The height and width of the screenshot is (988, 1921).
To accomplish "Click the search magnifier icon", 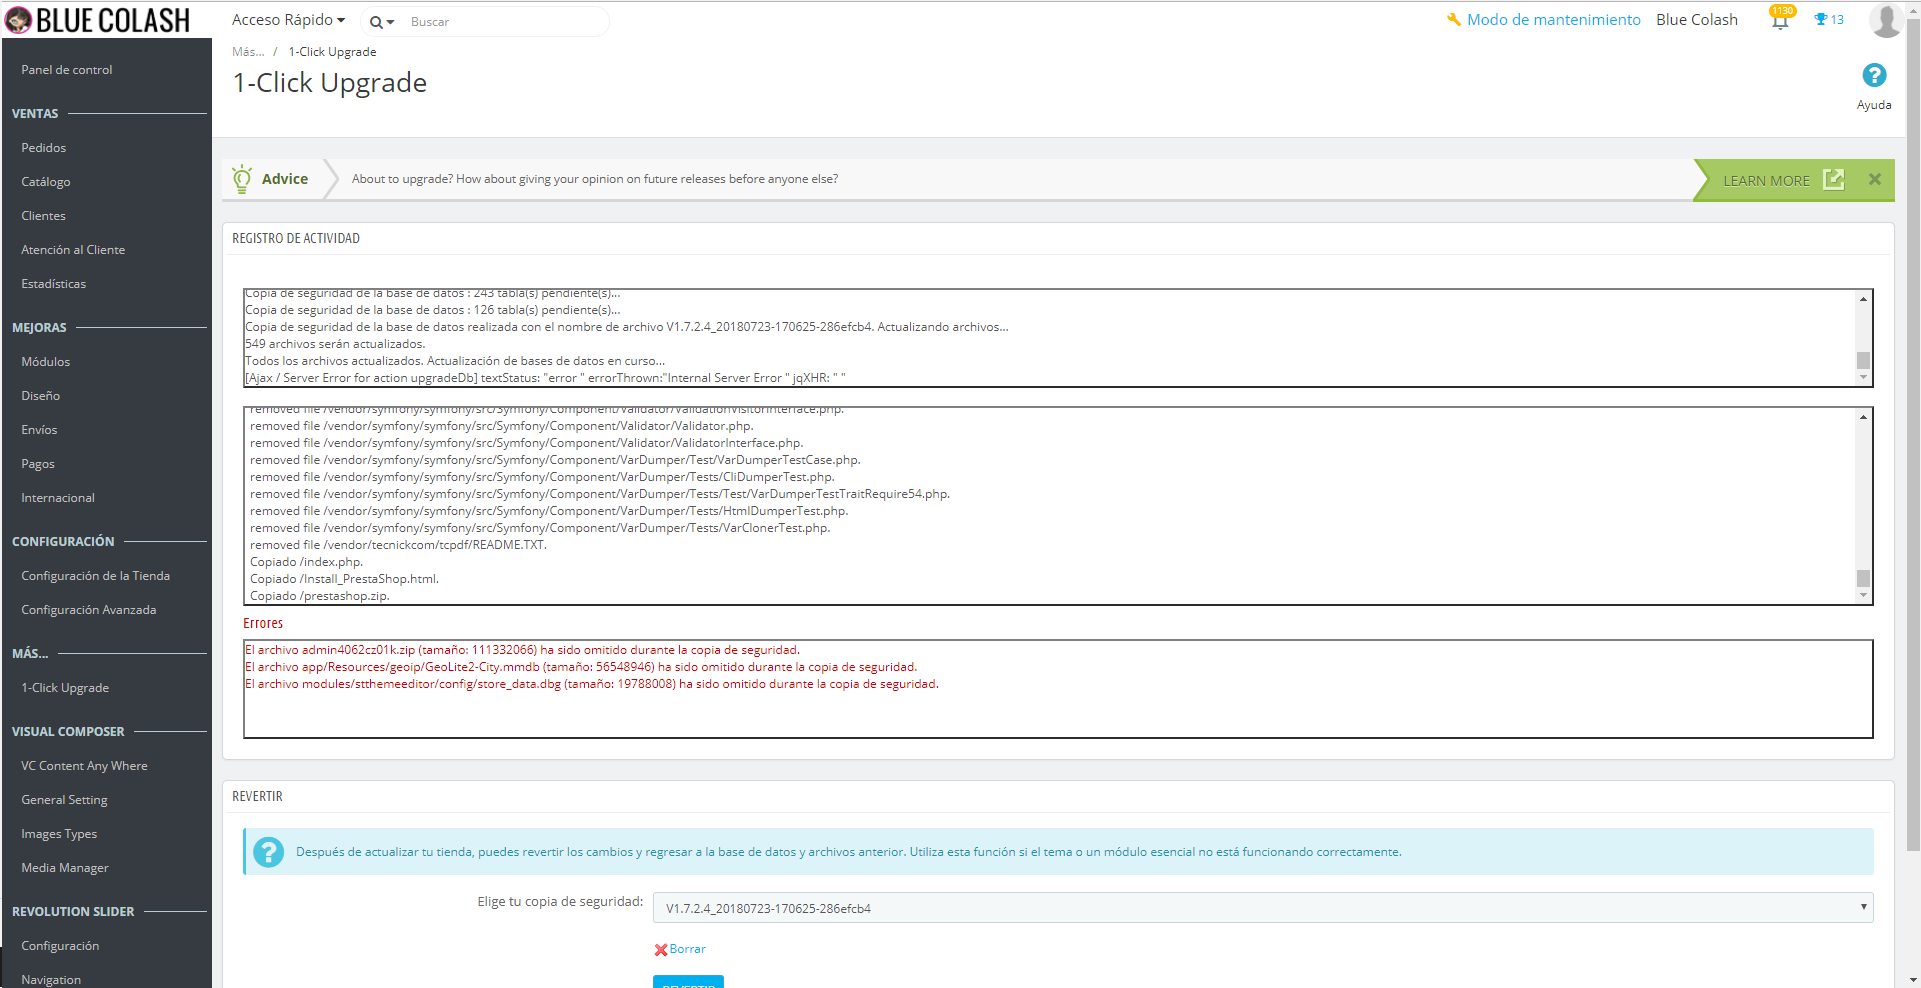I will click(376, 22).
